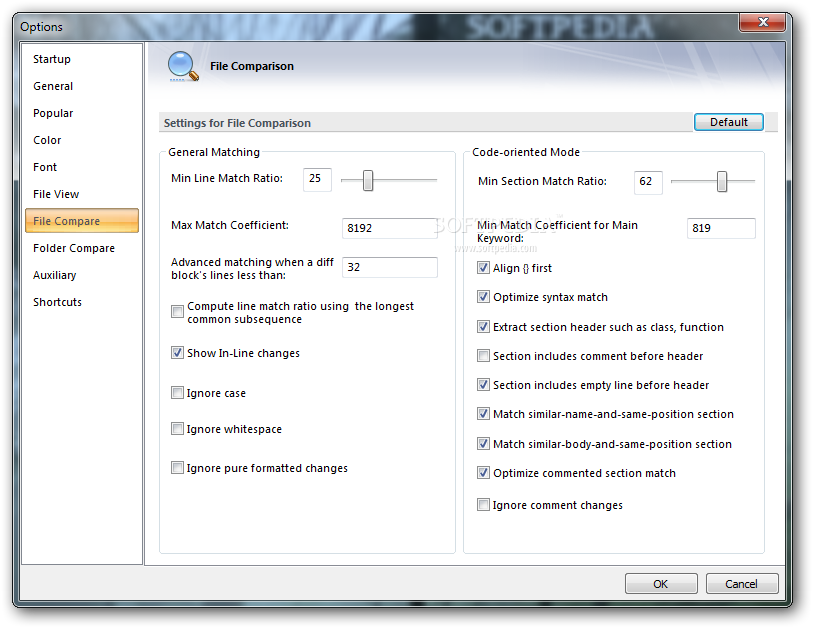Select File View in the sidebar
The height and width of the screenshot is (628, 813).
(x=56, y=194)
